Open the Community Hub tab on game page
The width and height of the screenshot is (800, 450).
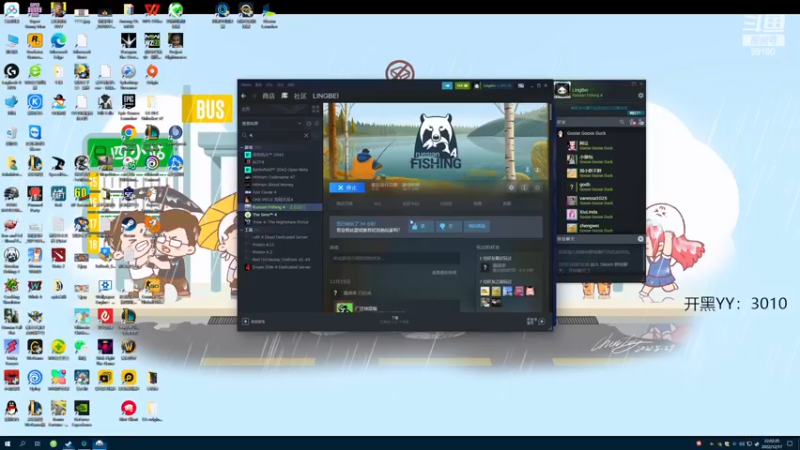point(411,204)
